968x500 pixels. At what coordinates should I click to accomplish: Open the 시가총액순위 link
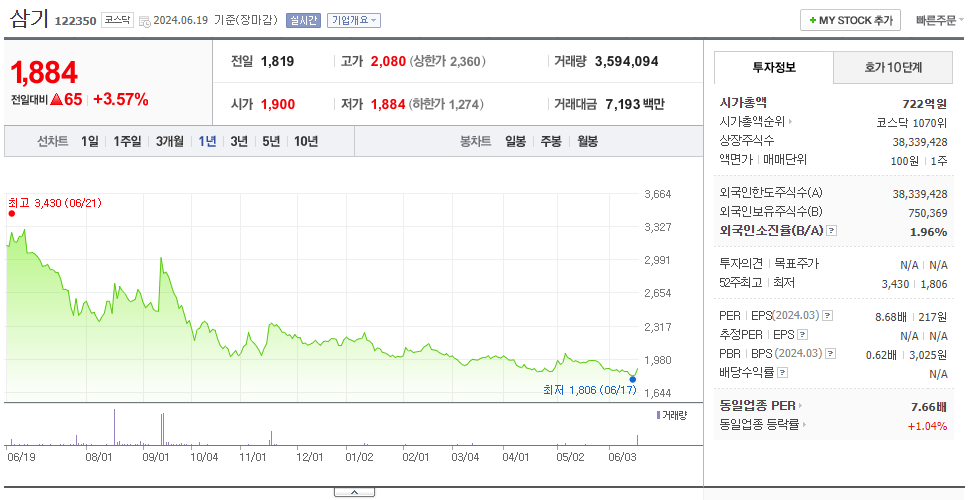tap(756, 122)
